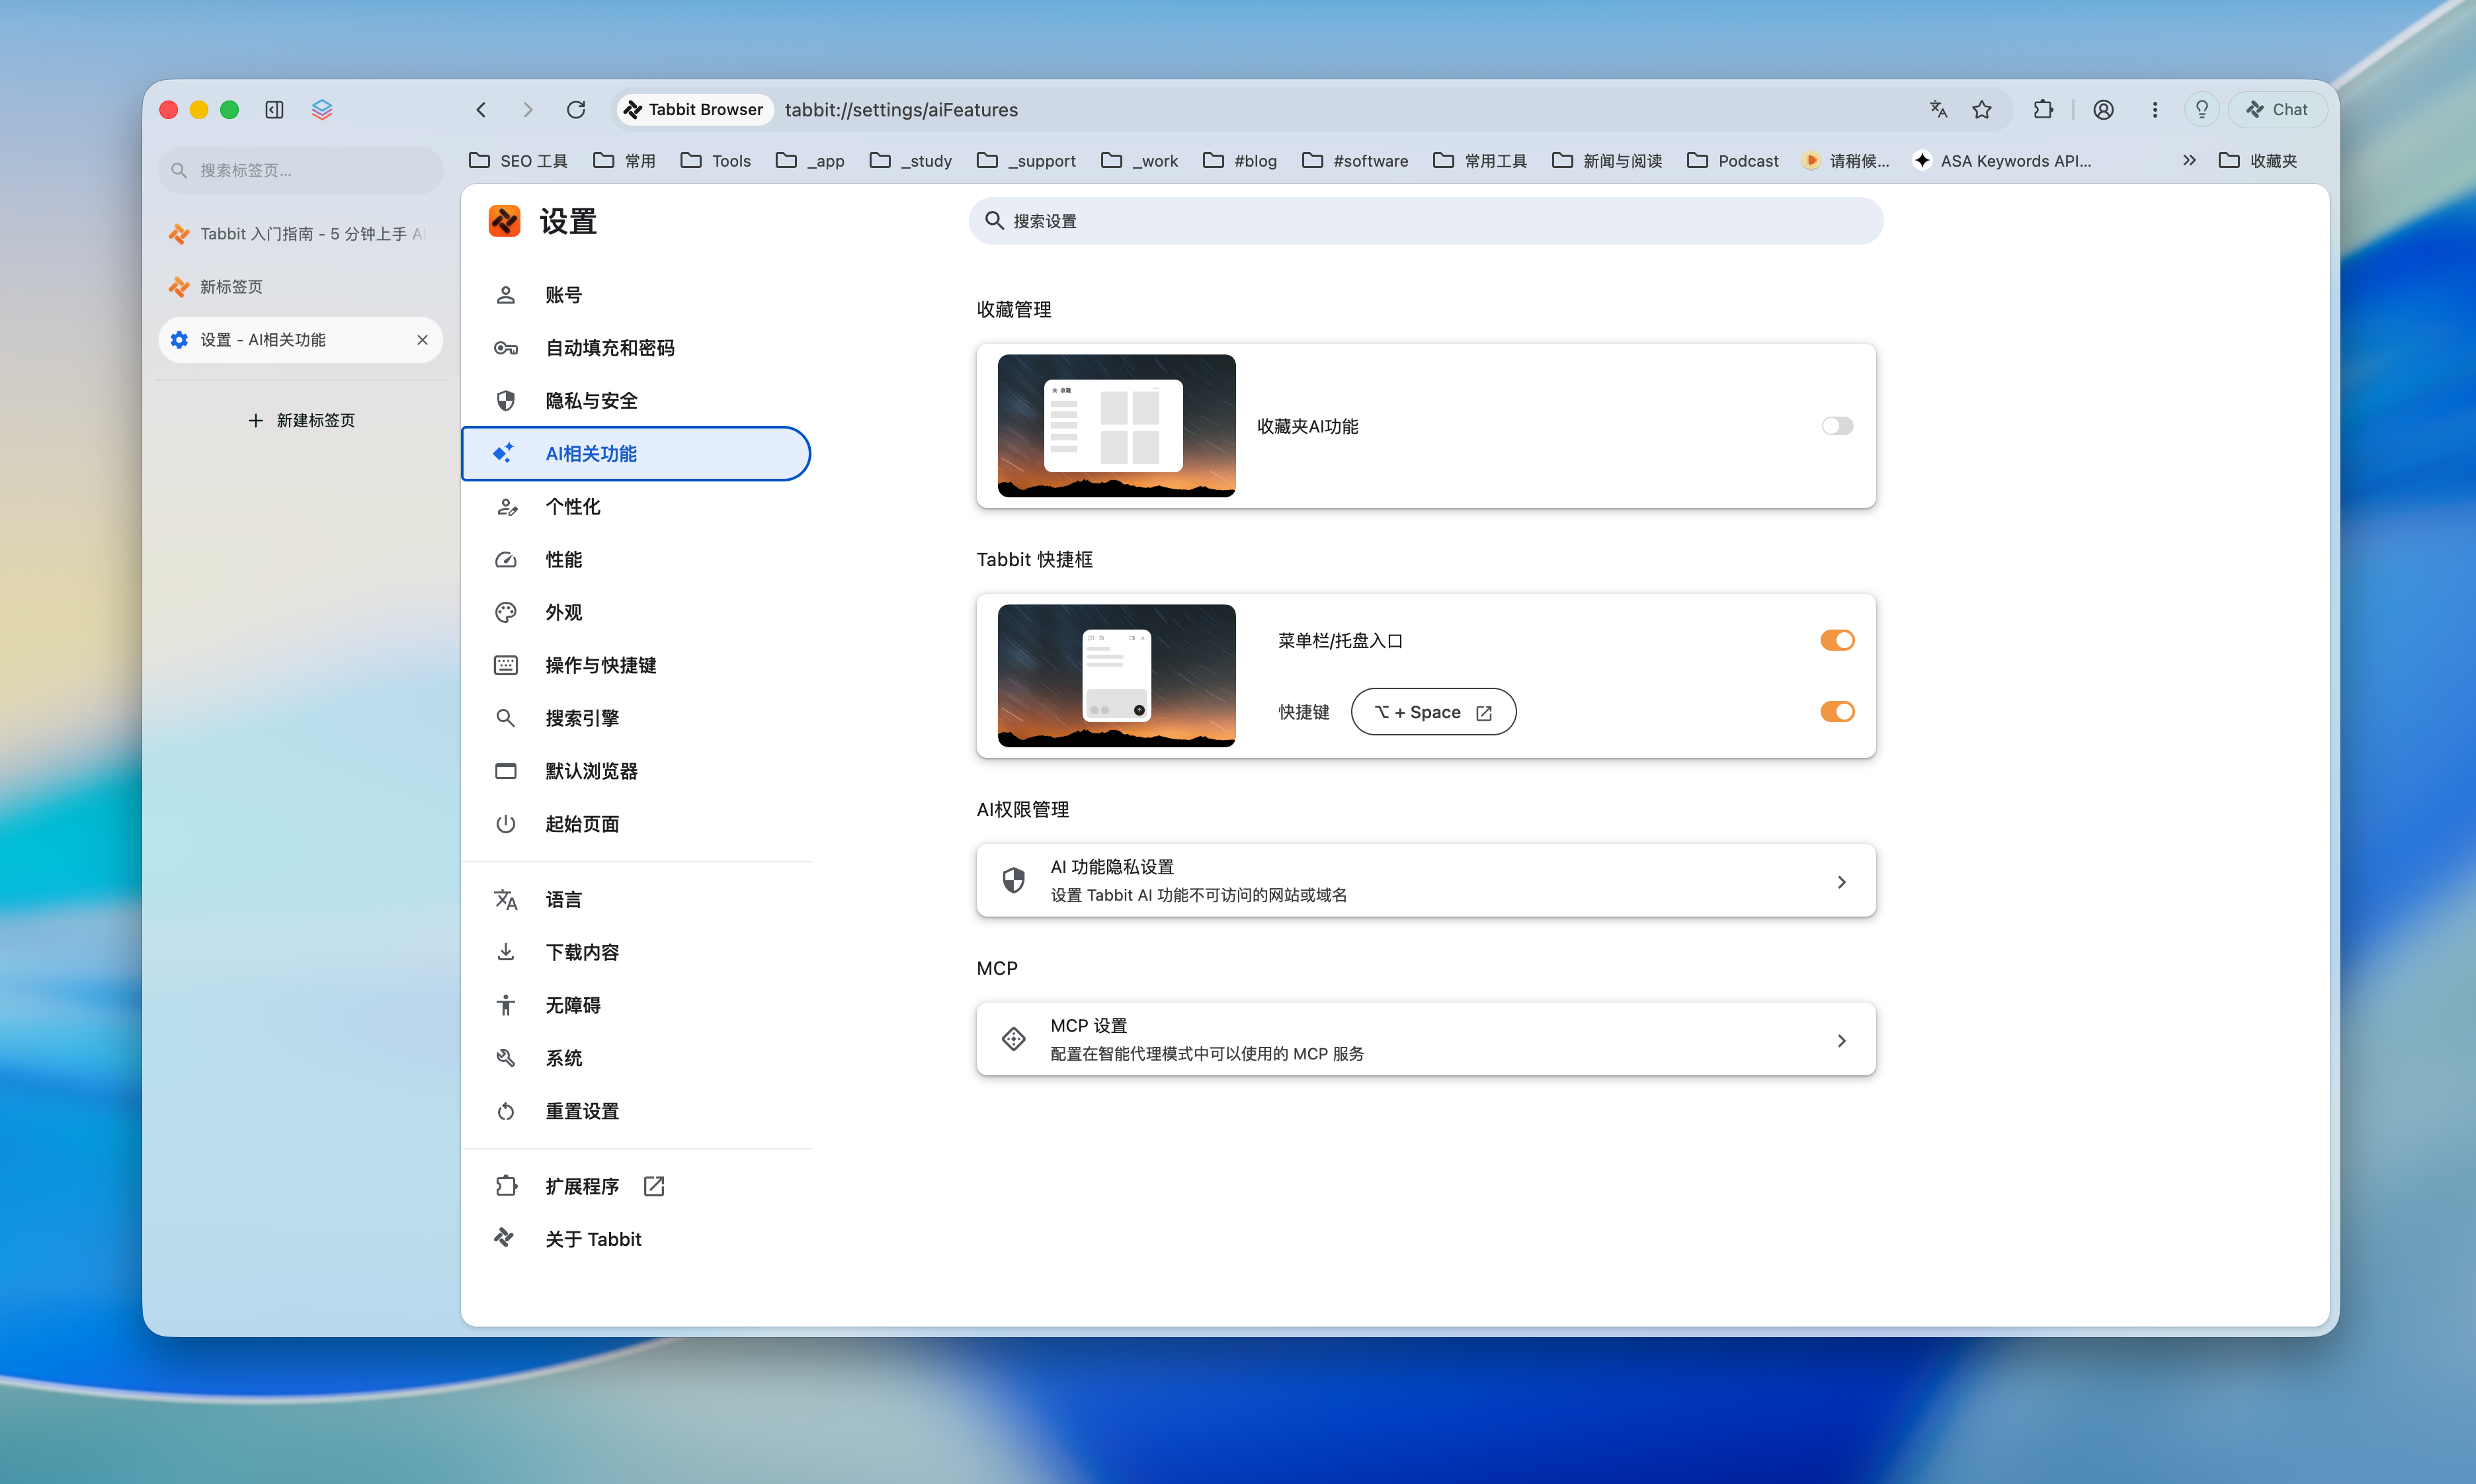Click the 搜索标签页 search field
Image resolution: width=2476 pixels, height=1484 pixels.
click(x=300, y=170)
